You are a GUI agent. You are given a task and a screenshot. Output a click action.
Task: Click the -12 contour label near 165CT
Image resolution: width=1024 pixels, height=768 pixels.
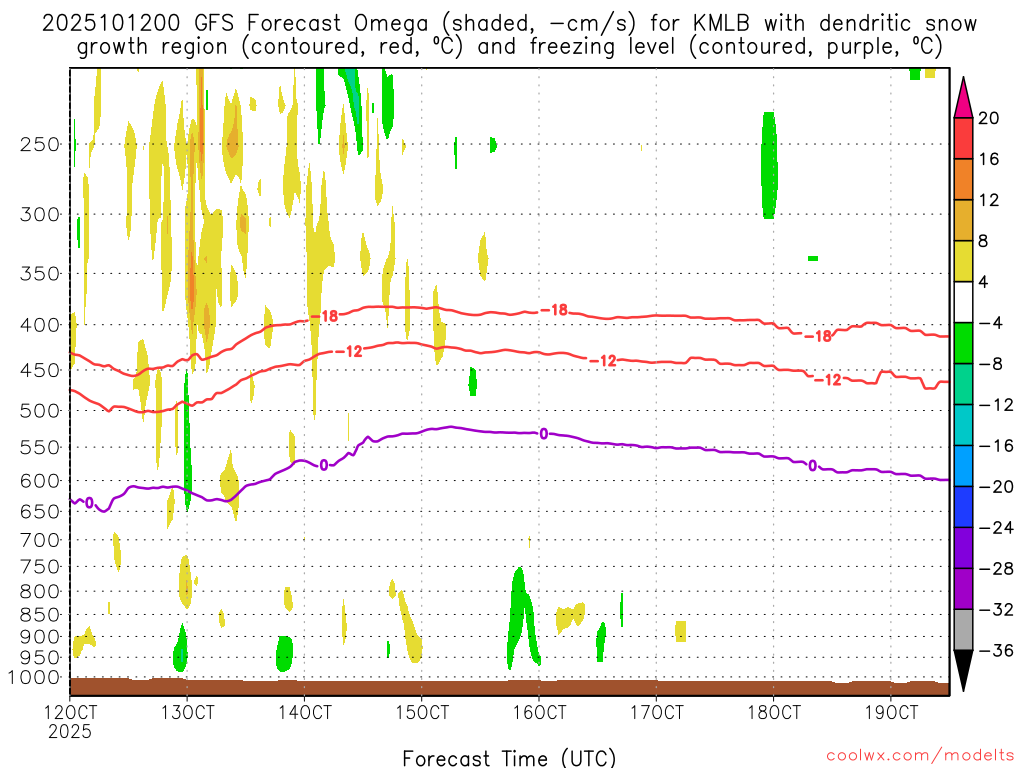point(602,360)
